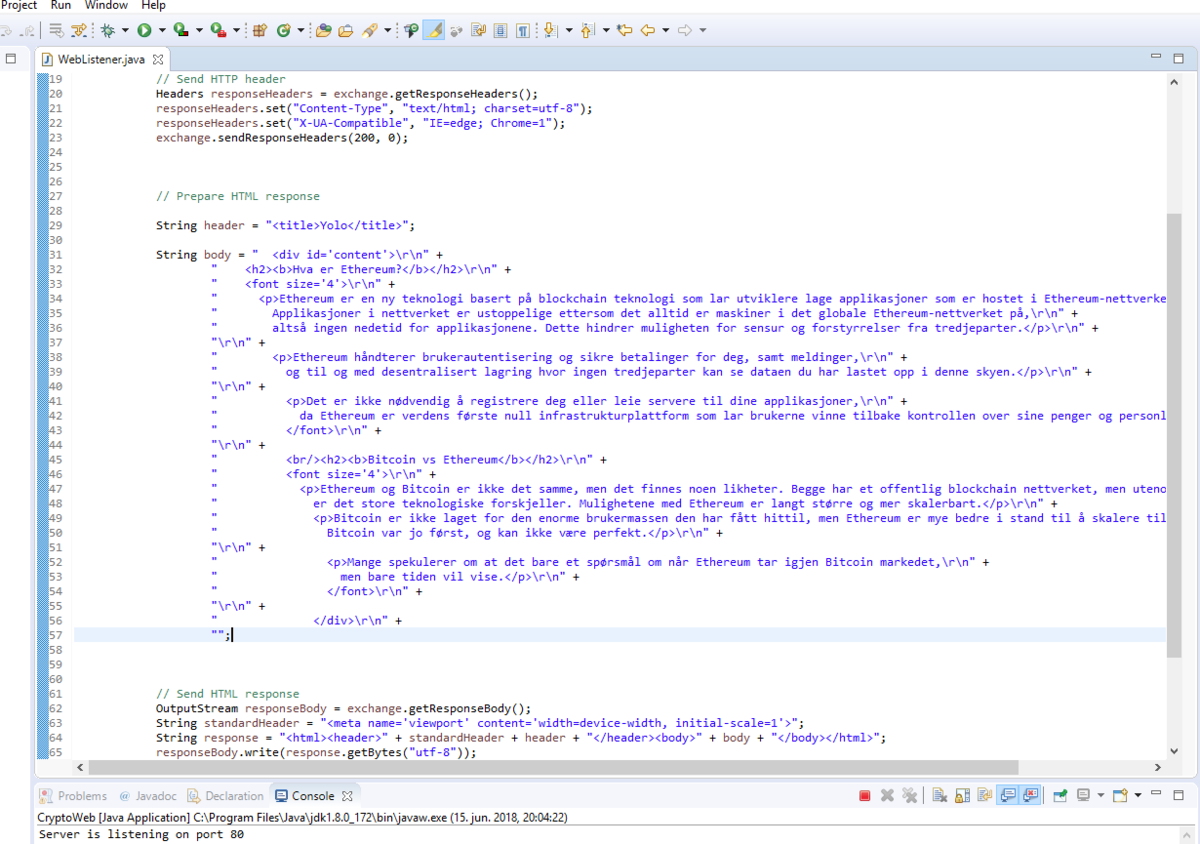The height and width of the screenshot is (844, 1200).
Task: Click the Debug bug icon
Action: pyautogui.click(x=108, y=30)
